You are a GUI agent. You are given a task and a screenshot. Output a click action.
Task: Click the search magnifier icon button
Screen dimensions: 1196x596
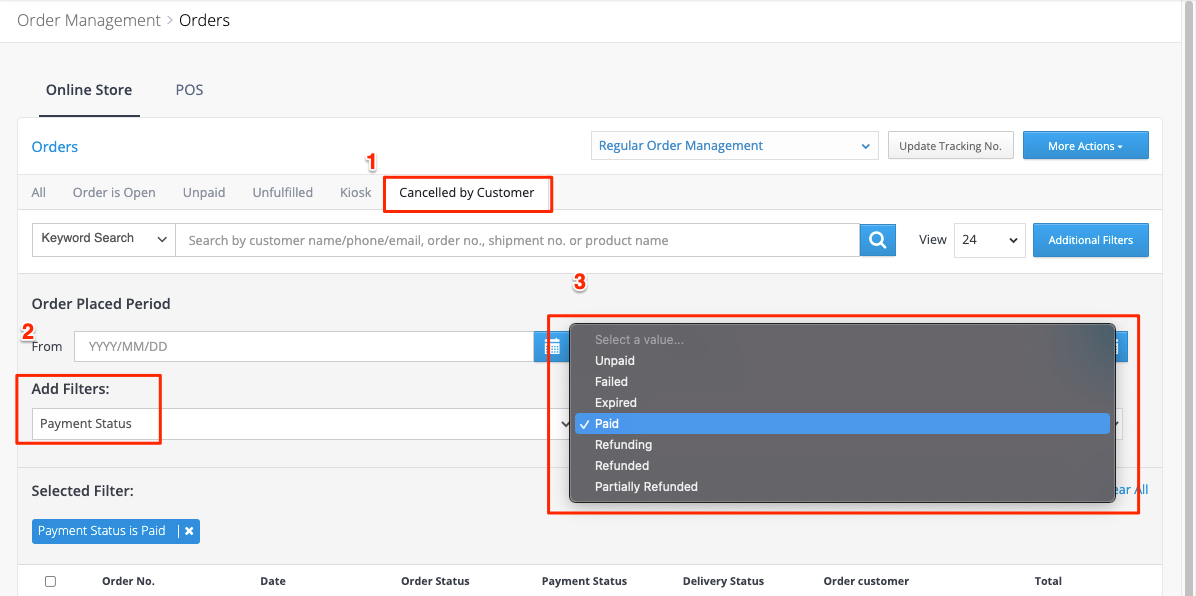coord(877,240)
